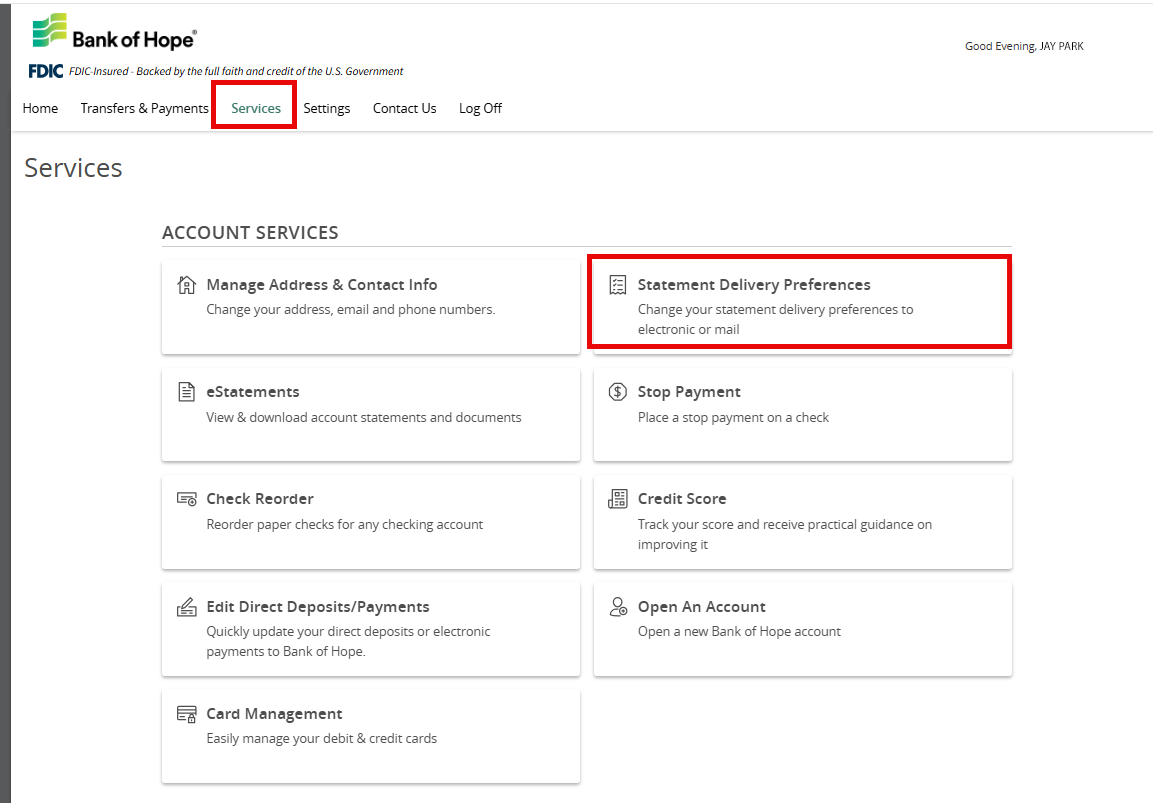Select the Stop Payment title

689,392
